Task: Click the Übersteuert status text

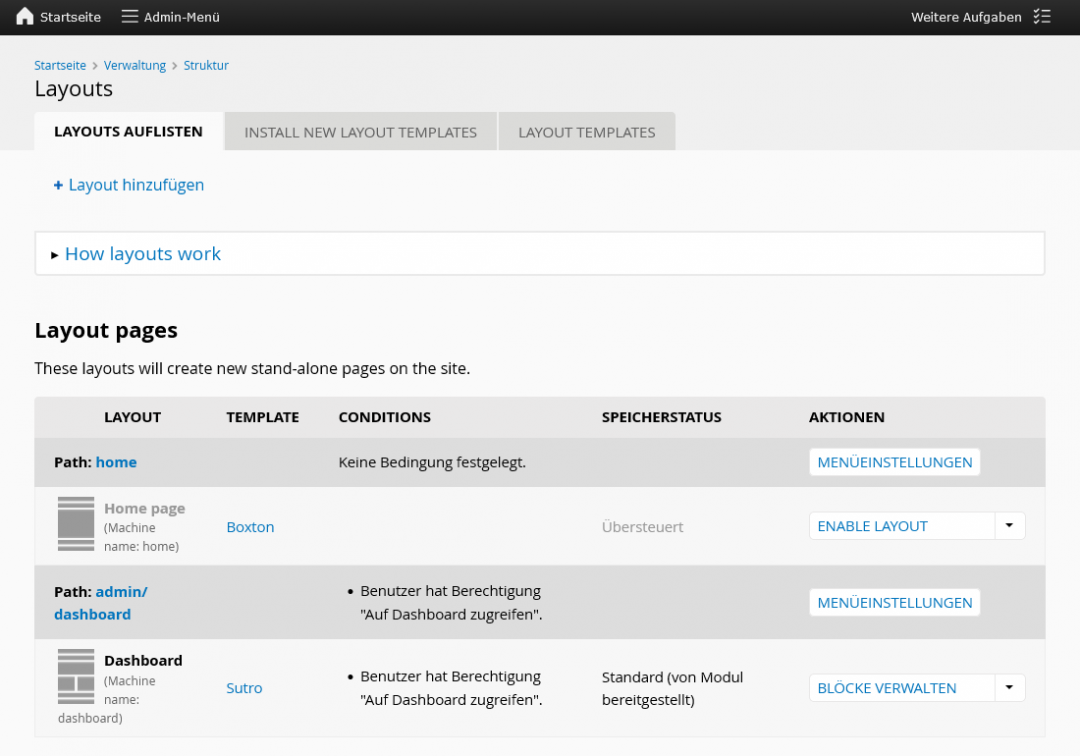Action: (x=643, y=527)
